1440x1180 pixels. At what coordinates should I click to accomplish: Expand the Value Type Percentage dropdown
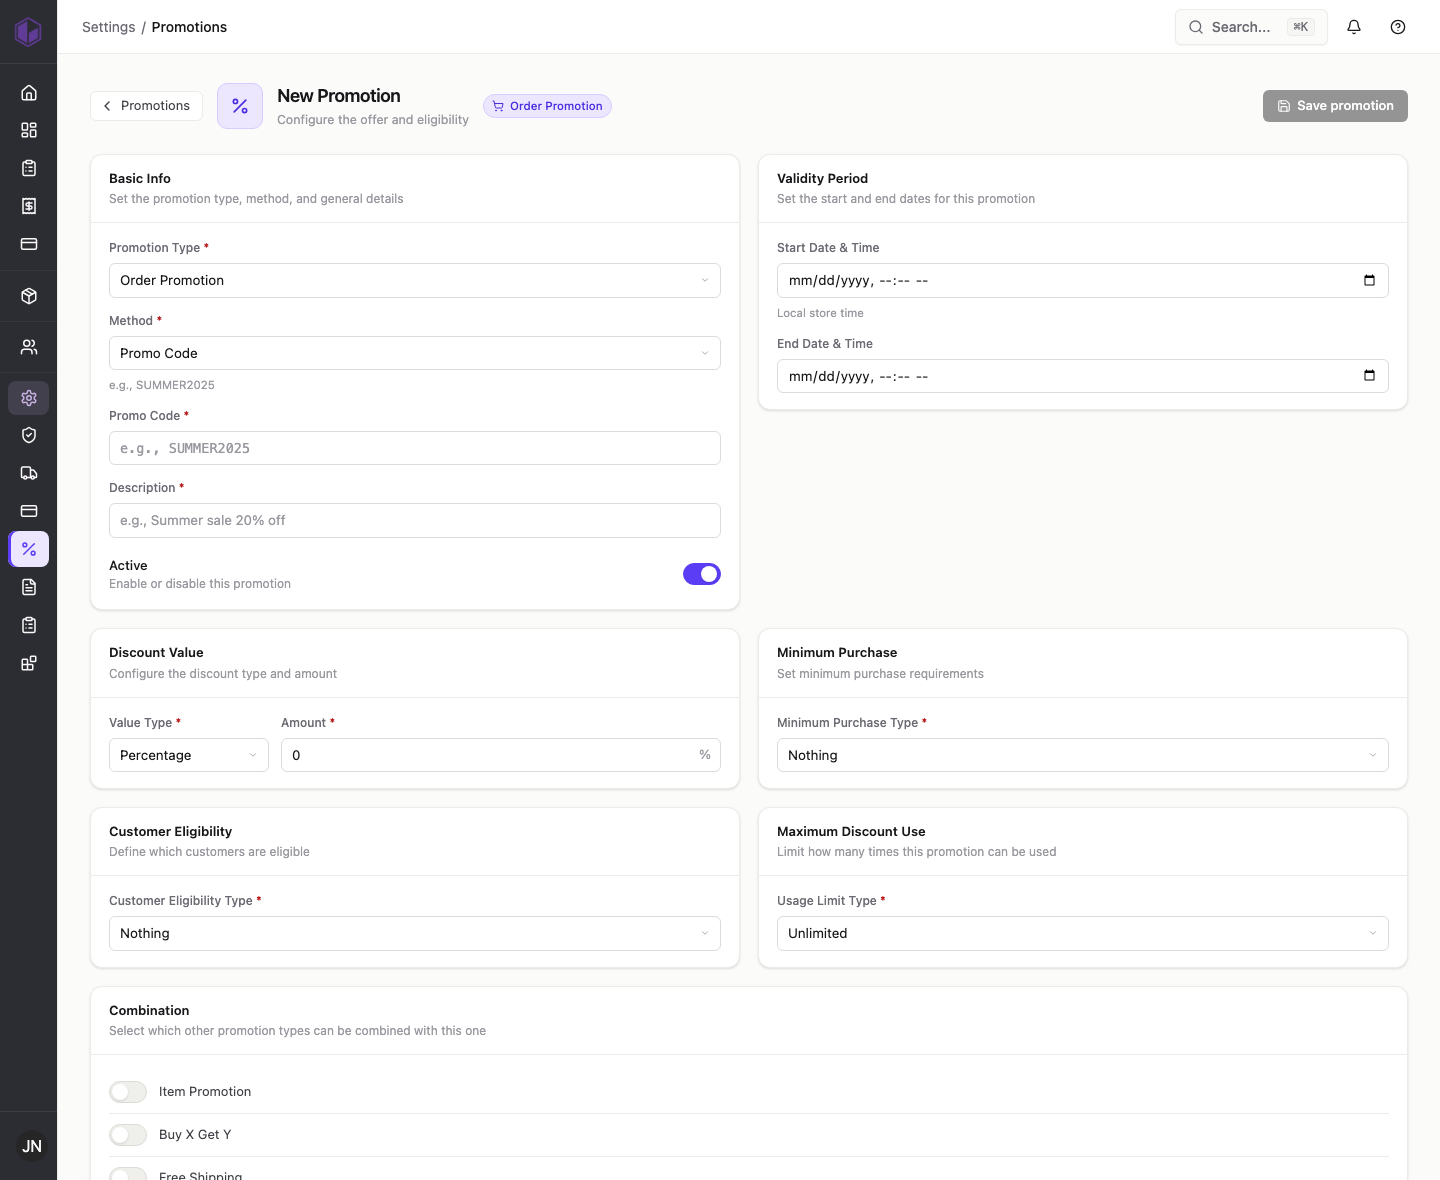click(x=189, y=755)
